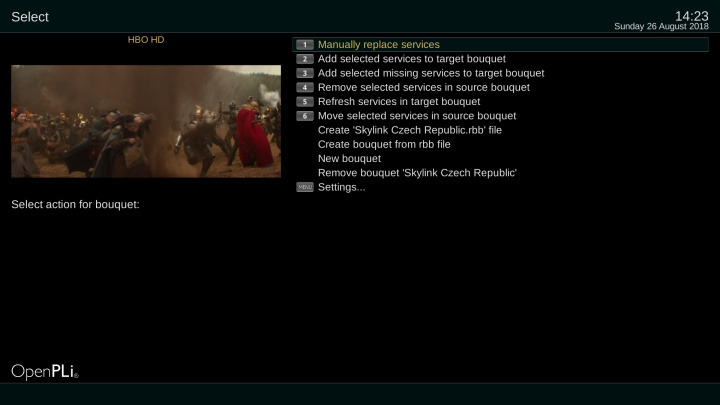
Task: Click the number 5 key badge icon
Action: pyautogui.click(x=304, y=101)
